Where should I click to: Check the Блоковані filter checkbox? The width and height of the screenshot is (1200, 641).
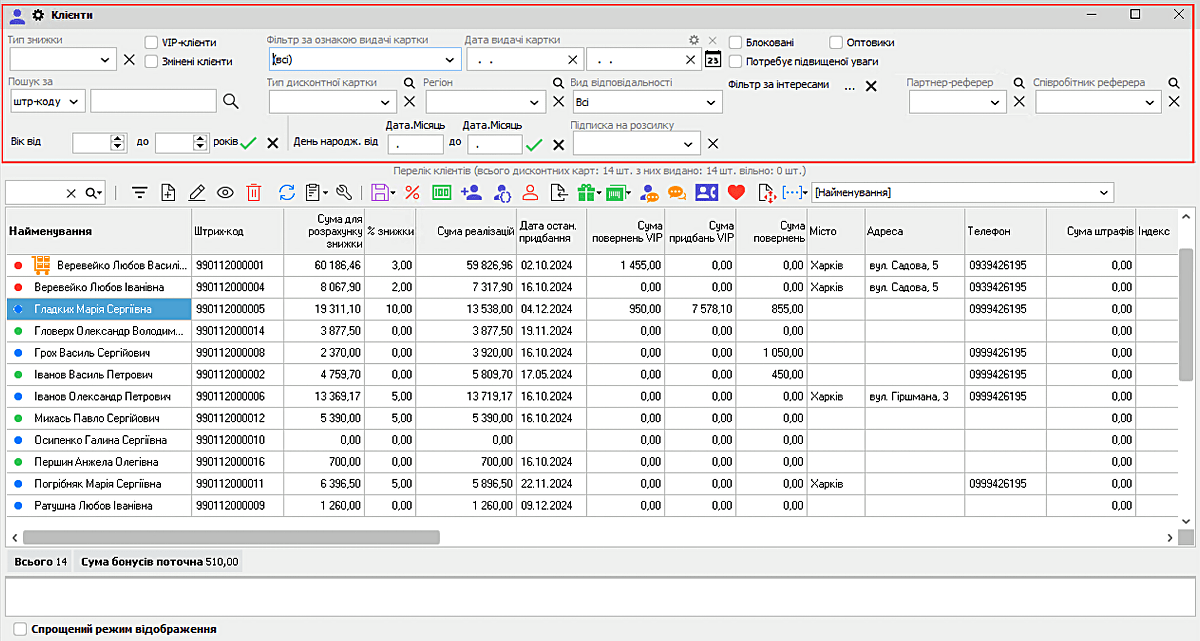pos(737,42)
